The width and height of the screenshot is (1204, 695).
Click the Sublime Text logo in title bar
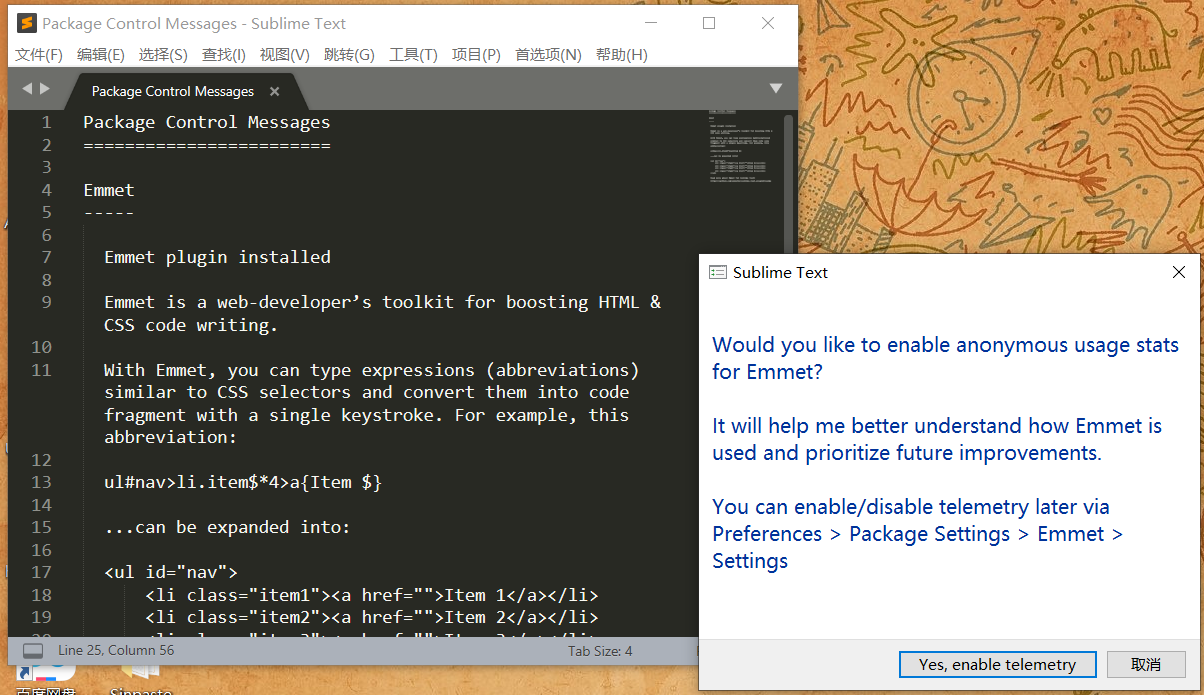tap(27, 23)
